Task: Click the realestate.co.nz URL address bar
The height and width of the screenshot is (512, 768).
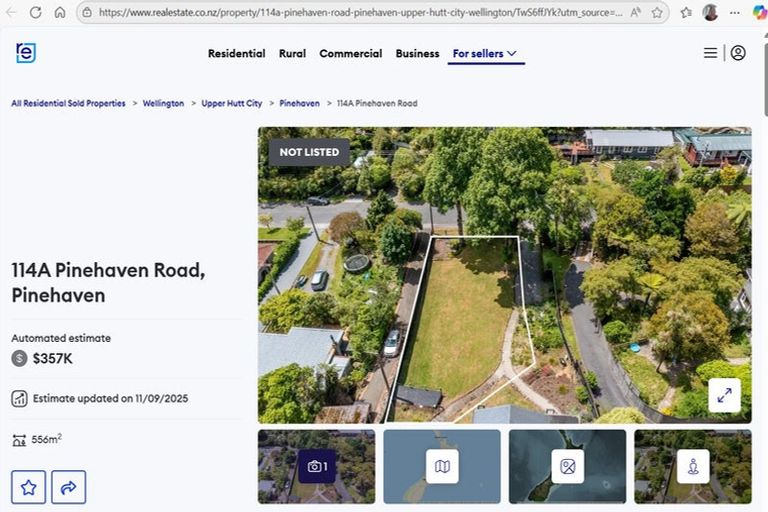Action: coord(360,13)
